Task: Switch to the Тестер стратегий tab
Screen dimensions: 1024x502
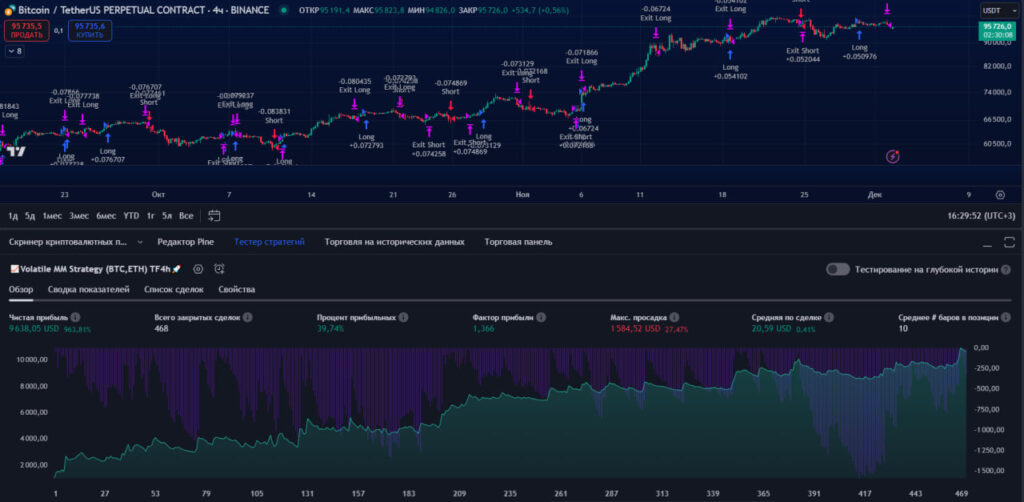Action: (x=269, y=242)
